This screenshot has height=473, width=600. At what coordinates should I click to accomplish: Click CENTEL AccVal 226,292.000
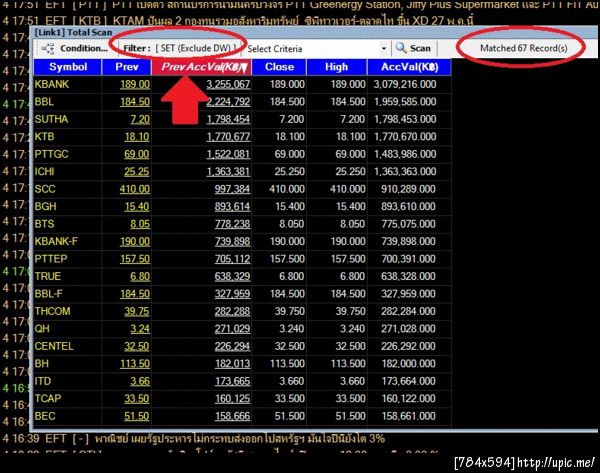408,346
